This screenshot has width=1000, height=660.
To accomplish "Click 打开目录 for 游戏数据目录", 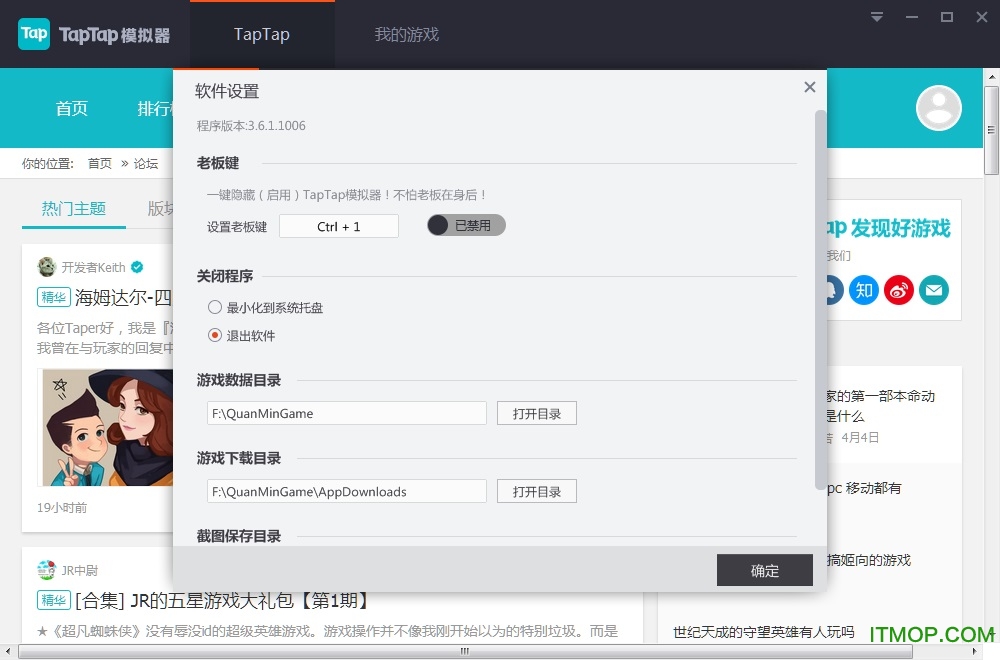I will (x=537, y=413).
